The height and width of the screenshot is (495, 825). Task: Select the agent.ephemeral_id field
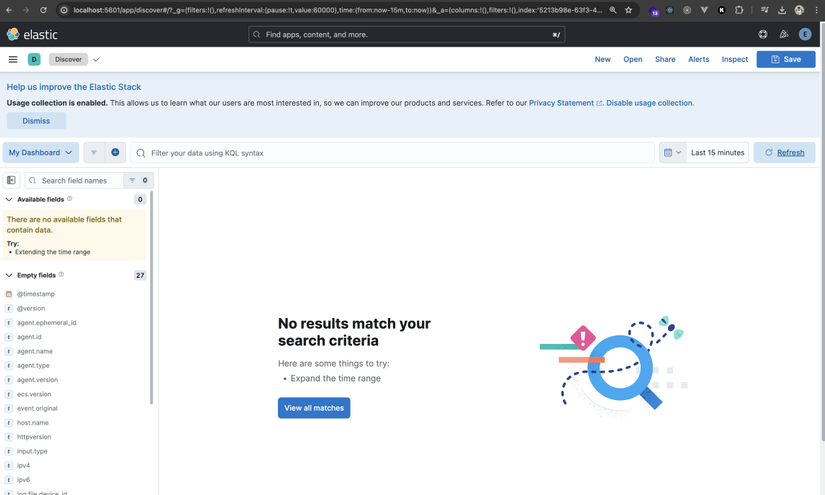[x=46, y=322]
